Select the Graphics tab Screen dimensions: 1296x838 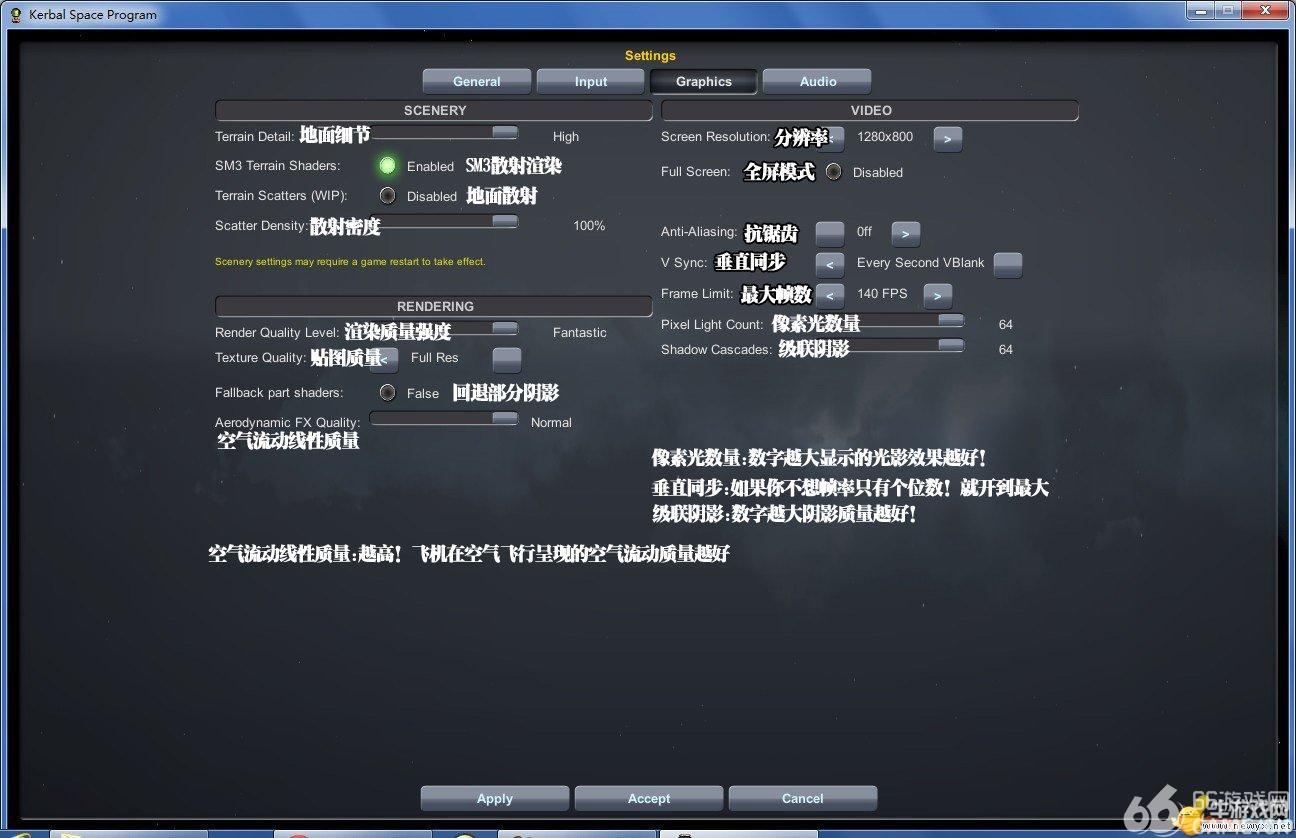[x=703, y=81]
